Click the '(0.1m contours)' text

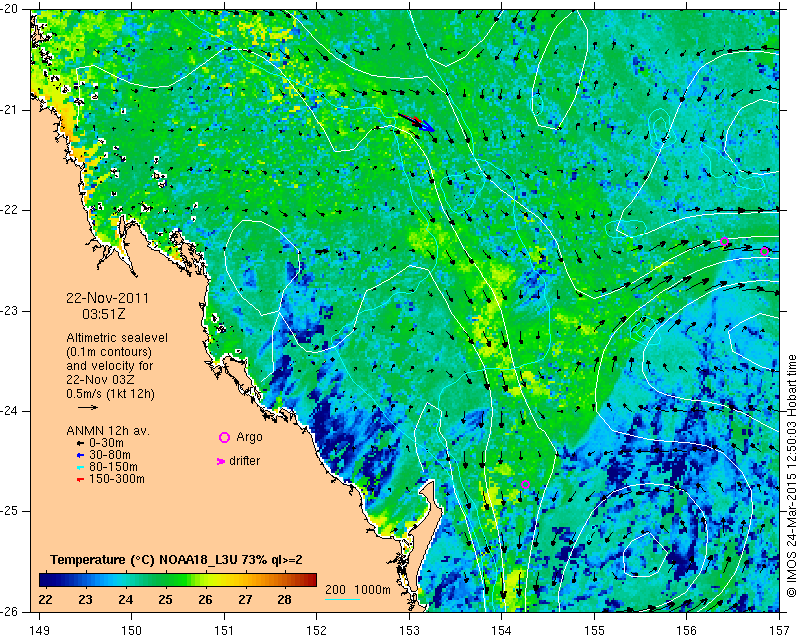click(109, 352)
